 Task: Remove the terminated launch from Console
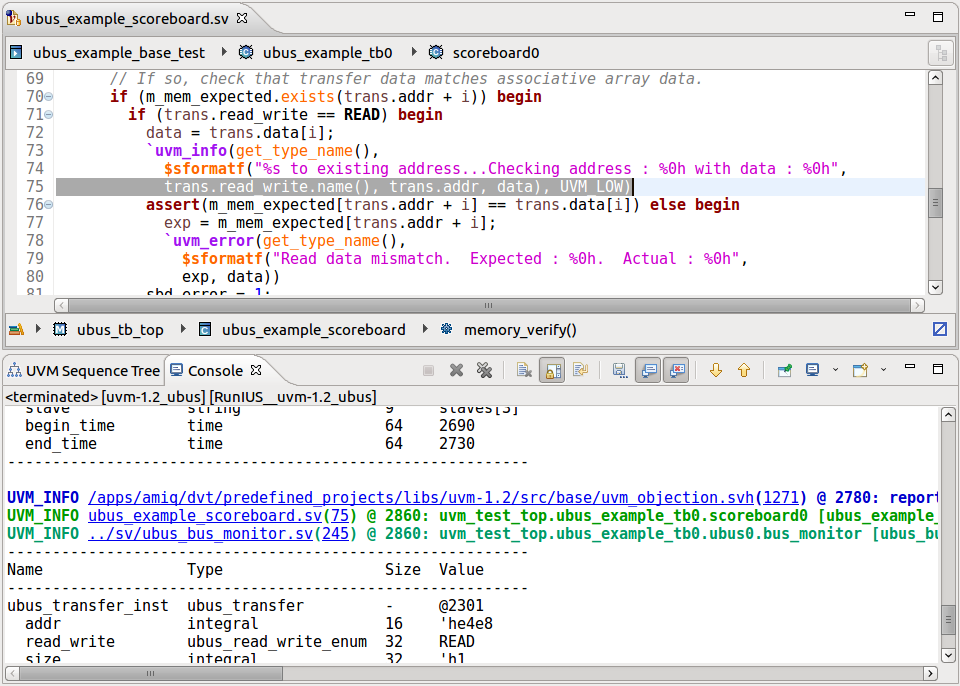[456, 370]
